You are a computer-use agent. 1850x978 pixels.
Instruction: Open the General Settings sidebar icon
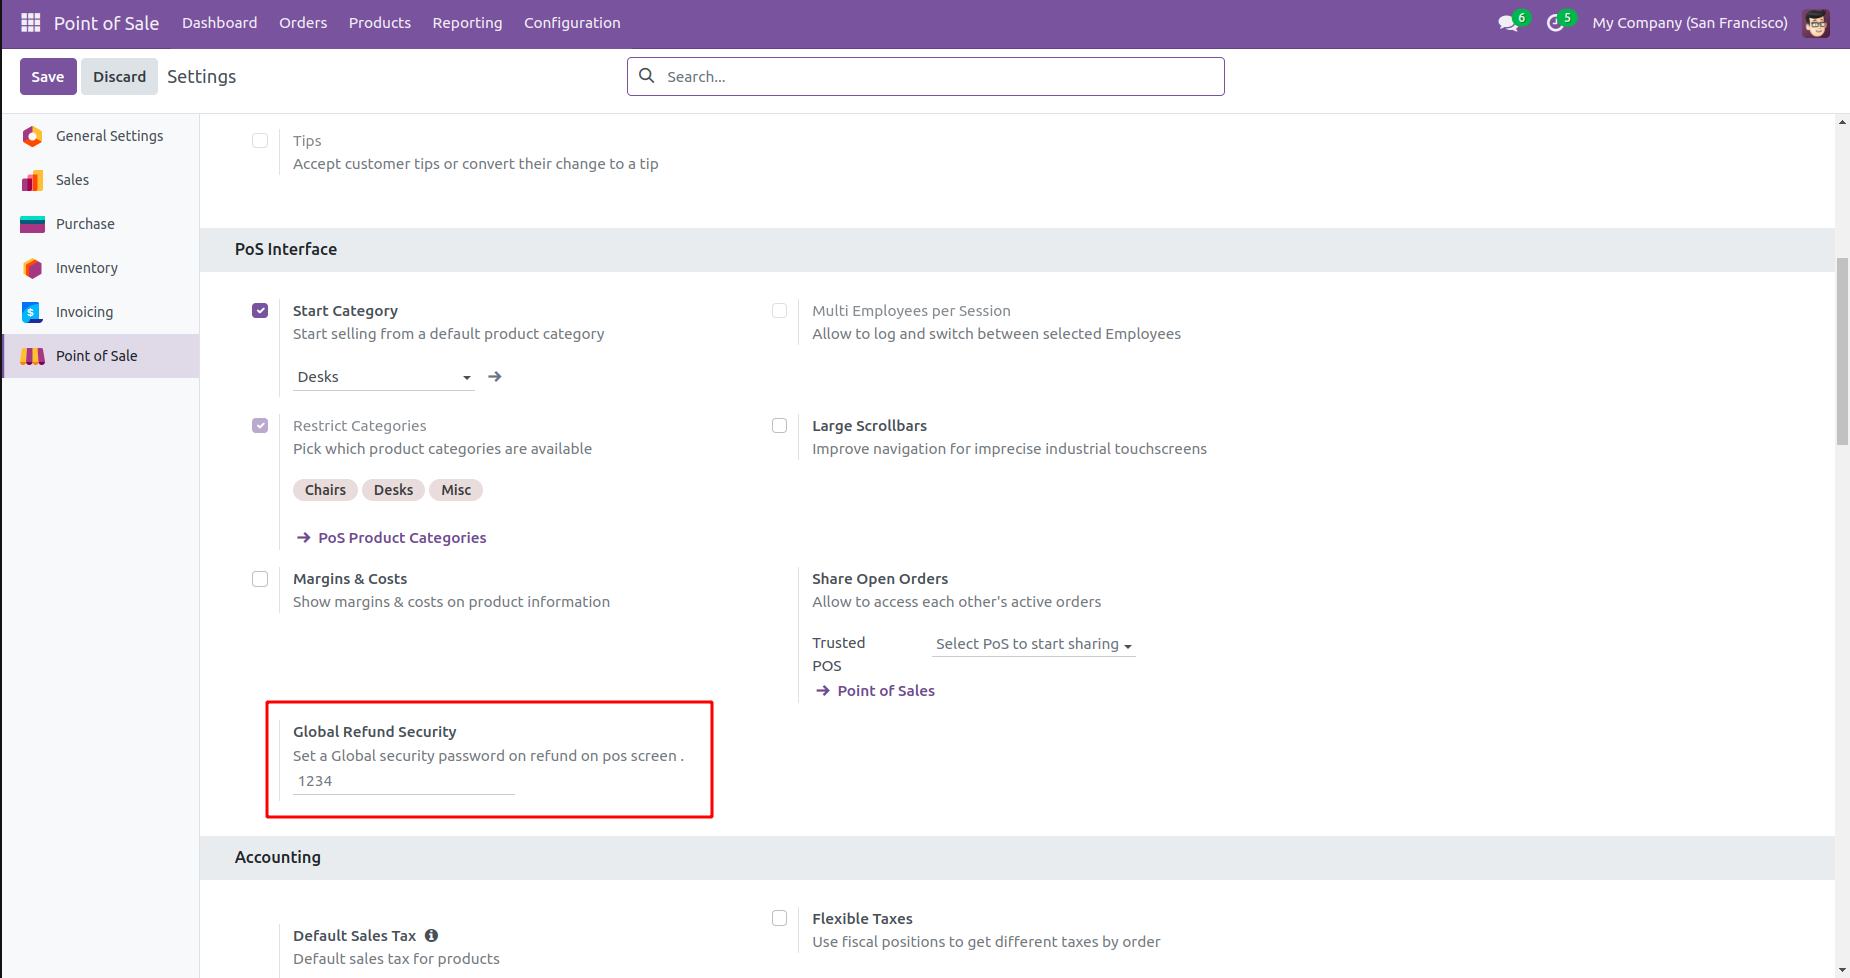(33, 136)
